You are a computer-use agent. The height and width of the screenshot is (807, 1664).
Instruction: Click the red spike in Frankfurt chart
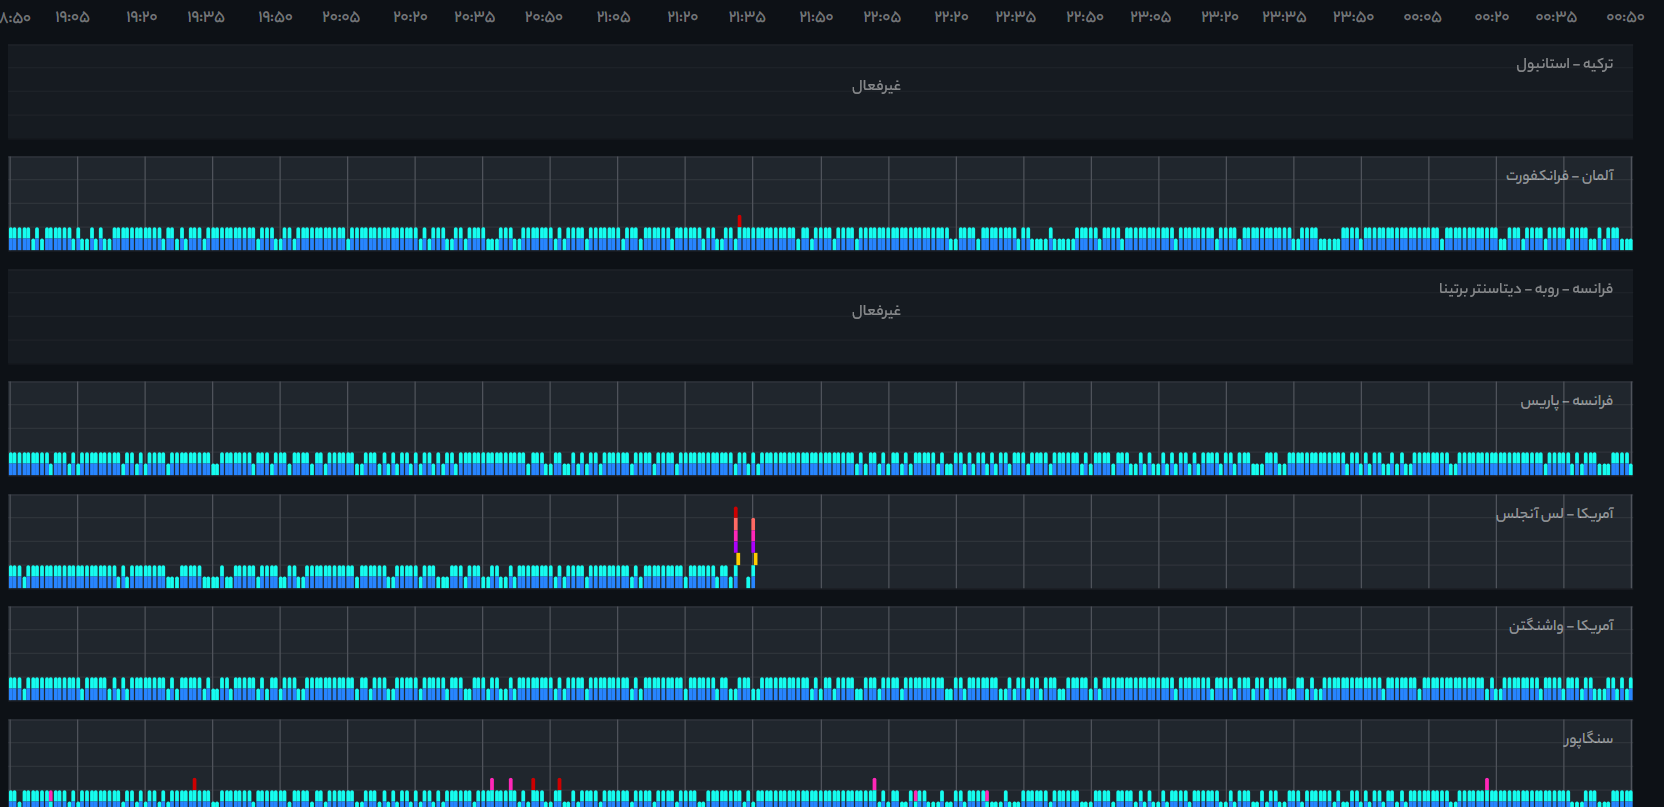(739, 221)
